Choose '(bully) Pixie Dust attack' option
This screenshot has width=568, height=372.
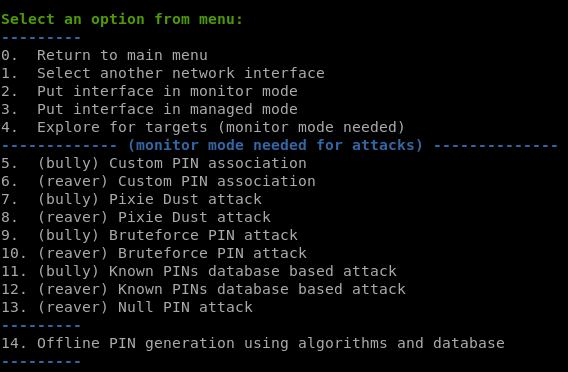click(131, 200)
